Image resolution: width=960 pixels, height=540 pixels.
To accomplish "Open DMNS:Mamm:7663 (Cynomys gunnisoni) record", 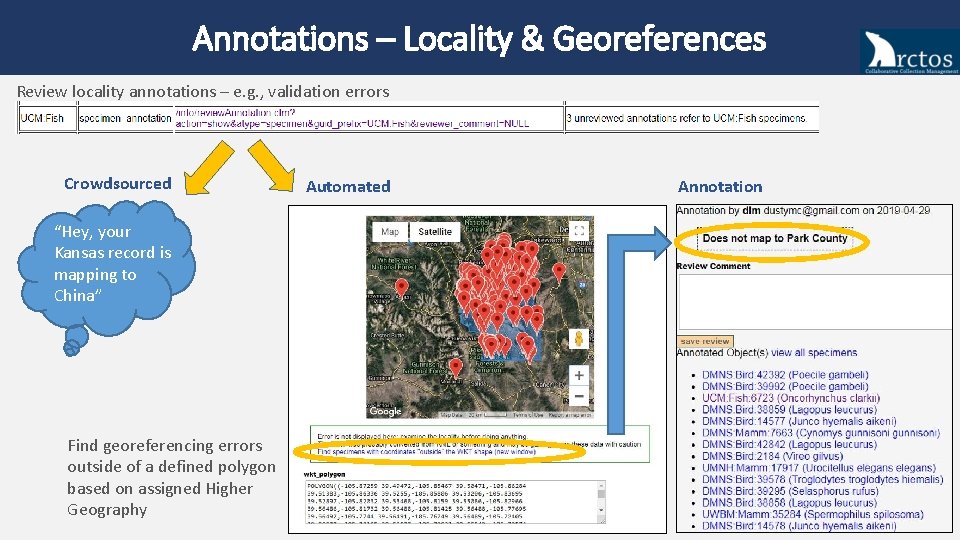I will click(x=820, y=433).
